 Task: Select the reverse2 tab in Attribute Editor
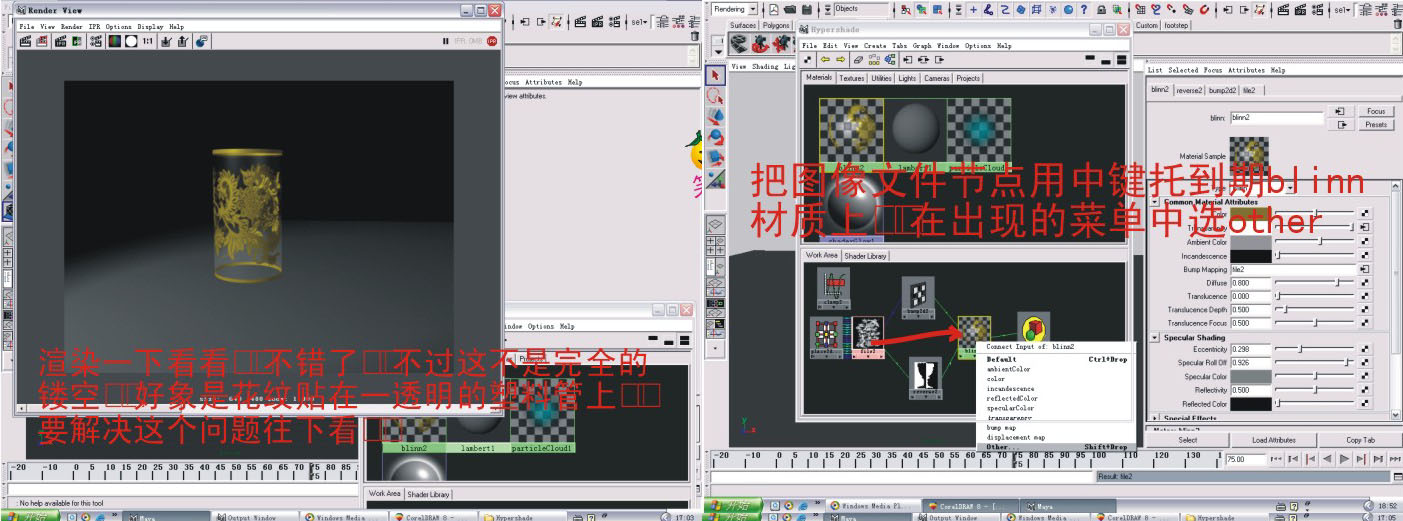[1189, 90]
